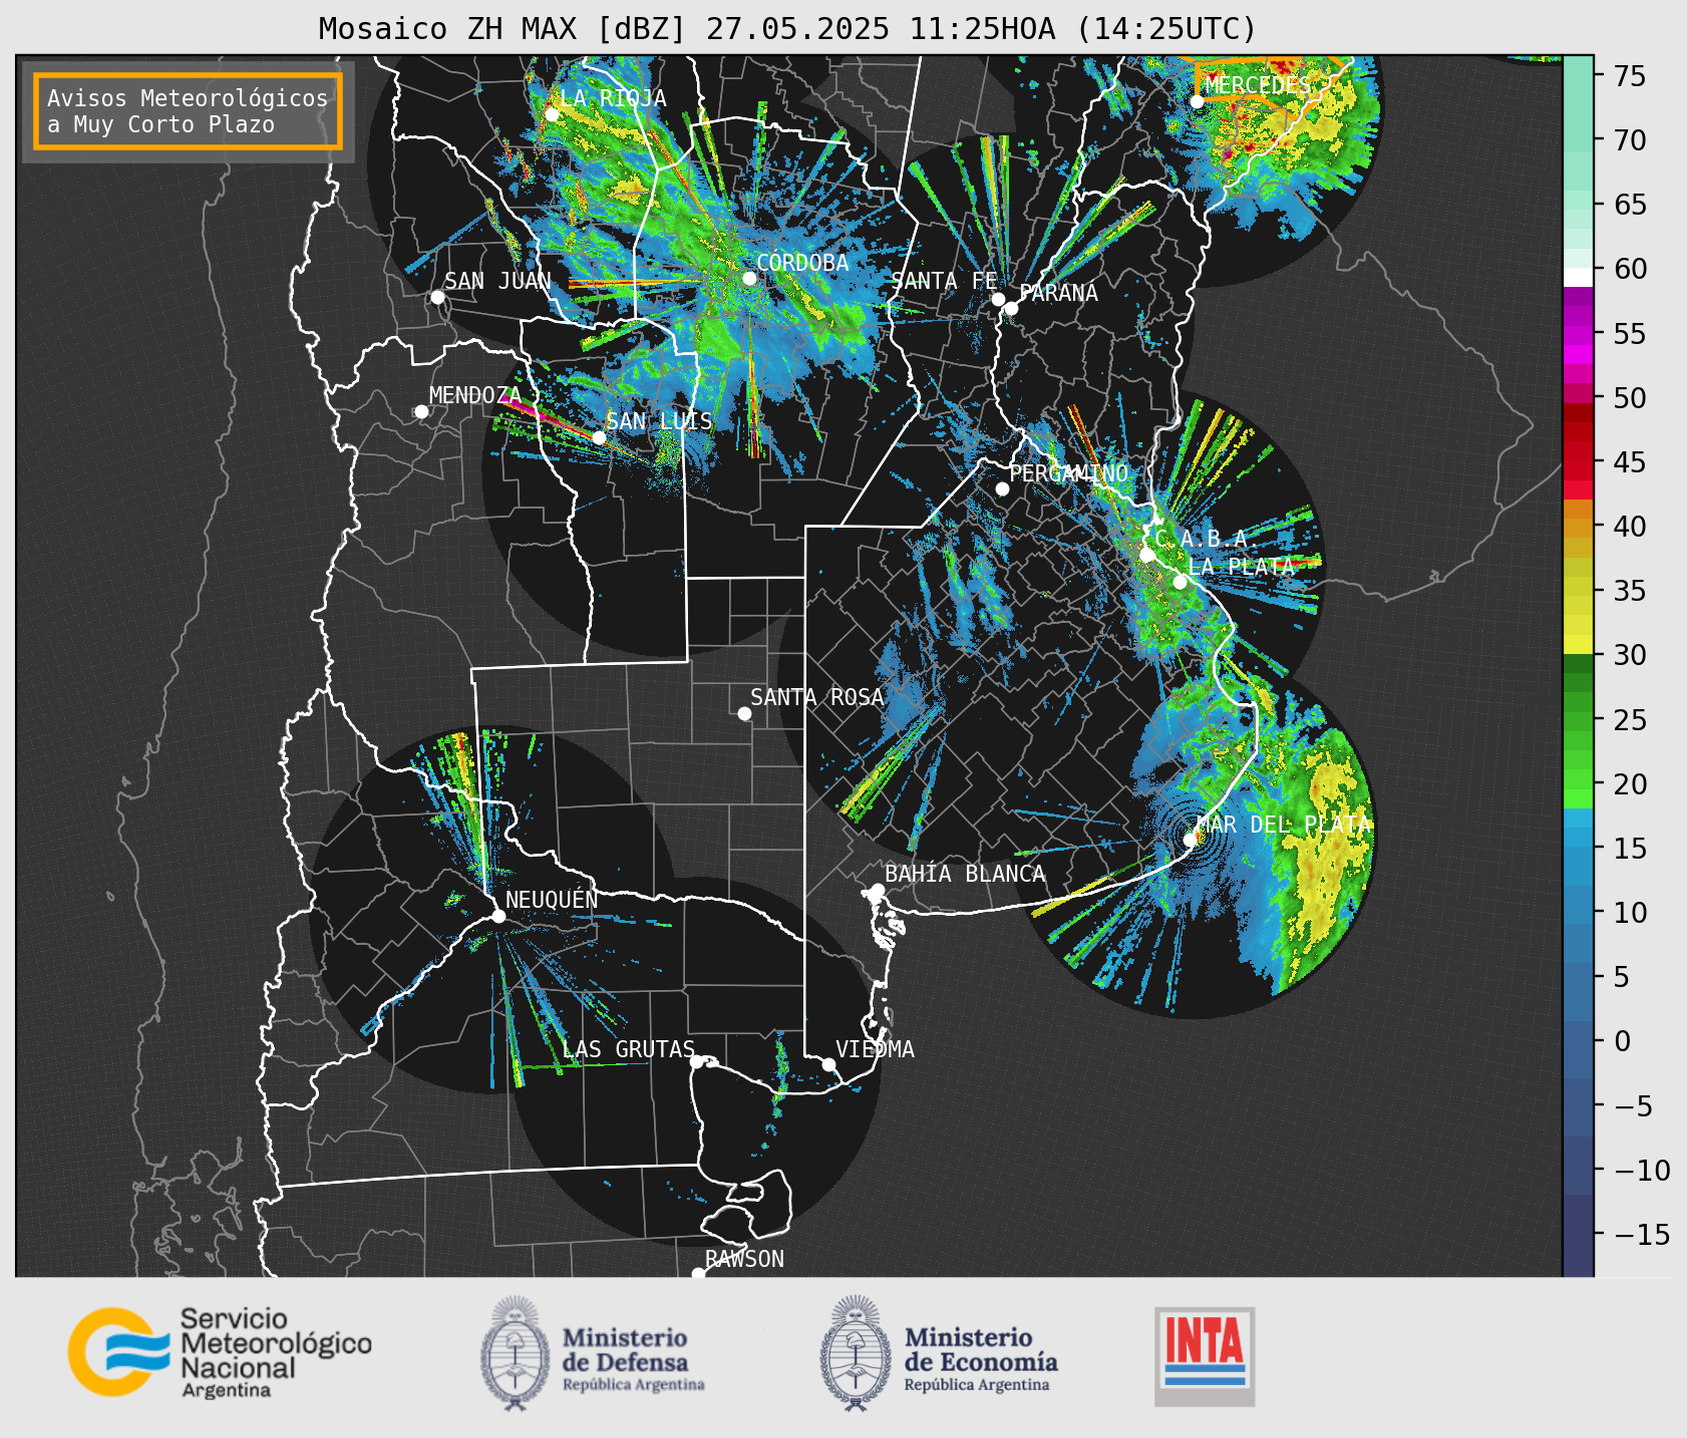Click the SANTA ROSA label text
This screenshot has height=1438, width=1687.
point(817,697)
